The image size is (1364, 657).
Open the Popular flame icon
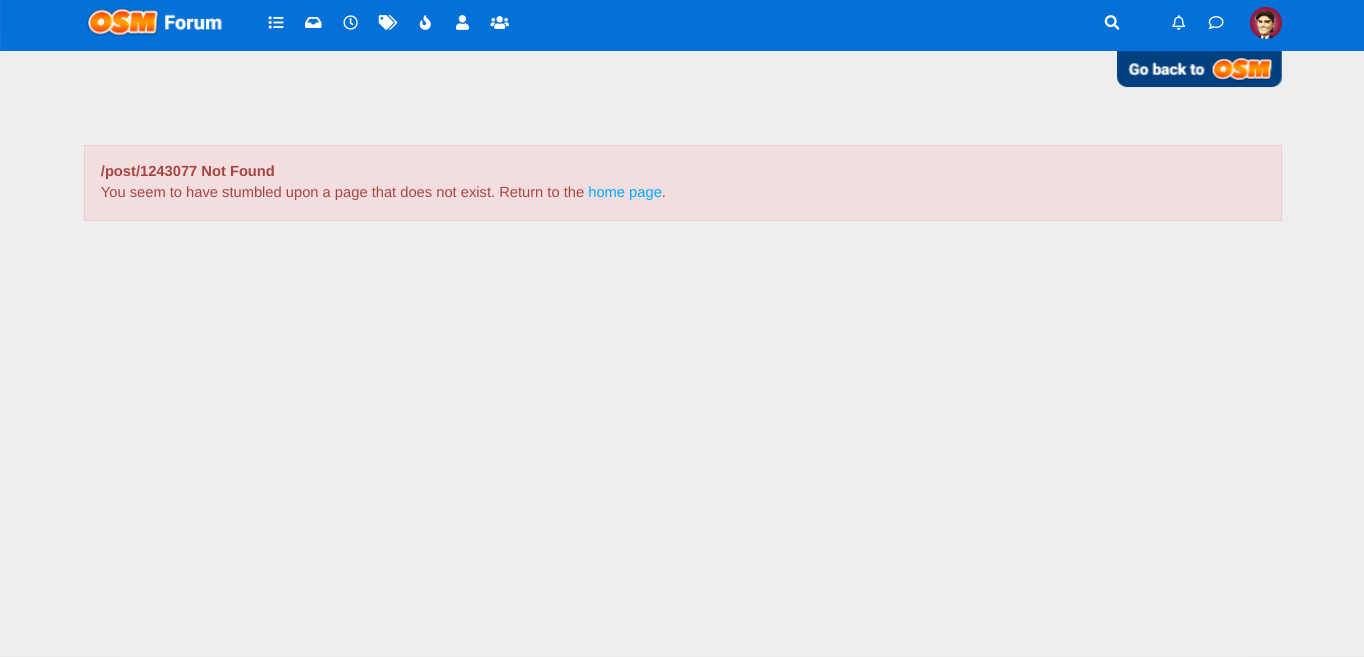pos(425,22)
